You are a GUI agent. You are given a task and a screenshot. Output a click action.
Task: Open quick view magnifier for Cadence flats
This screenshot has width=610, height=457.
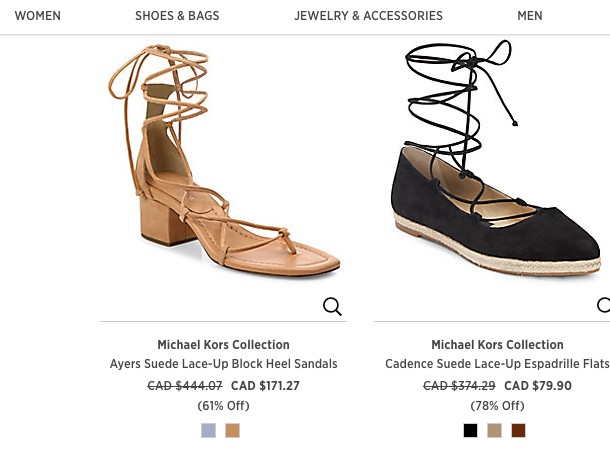[604, 306]
